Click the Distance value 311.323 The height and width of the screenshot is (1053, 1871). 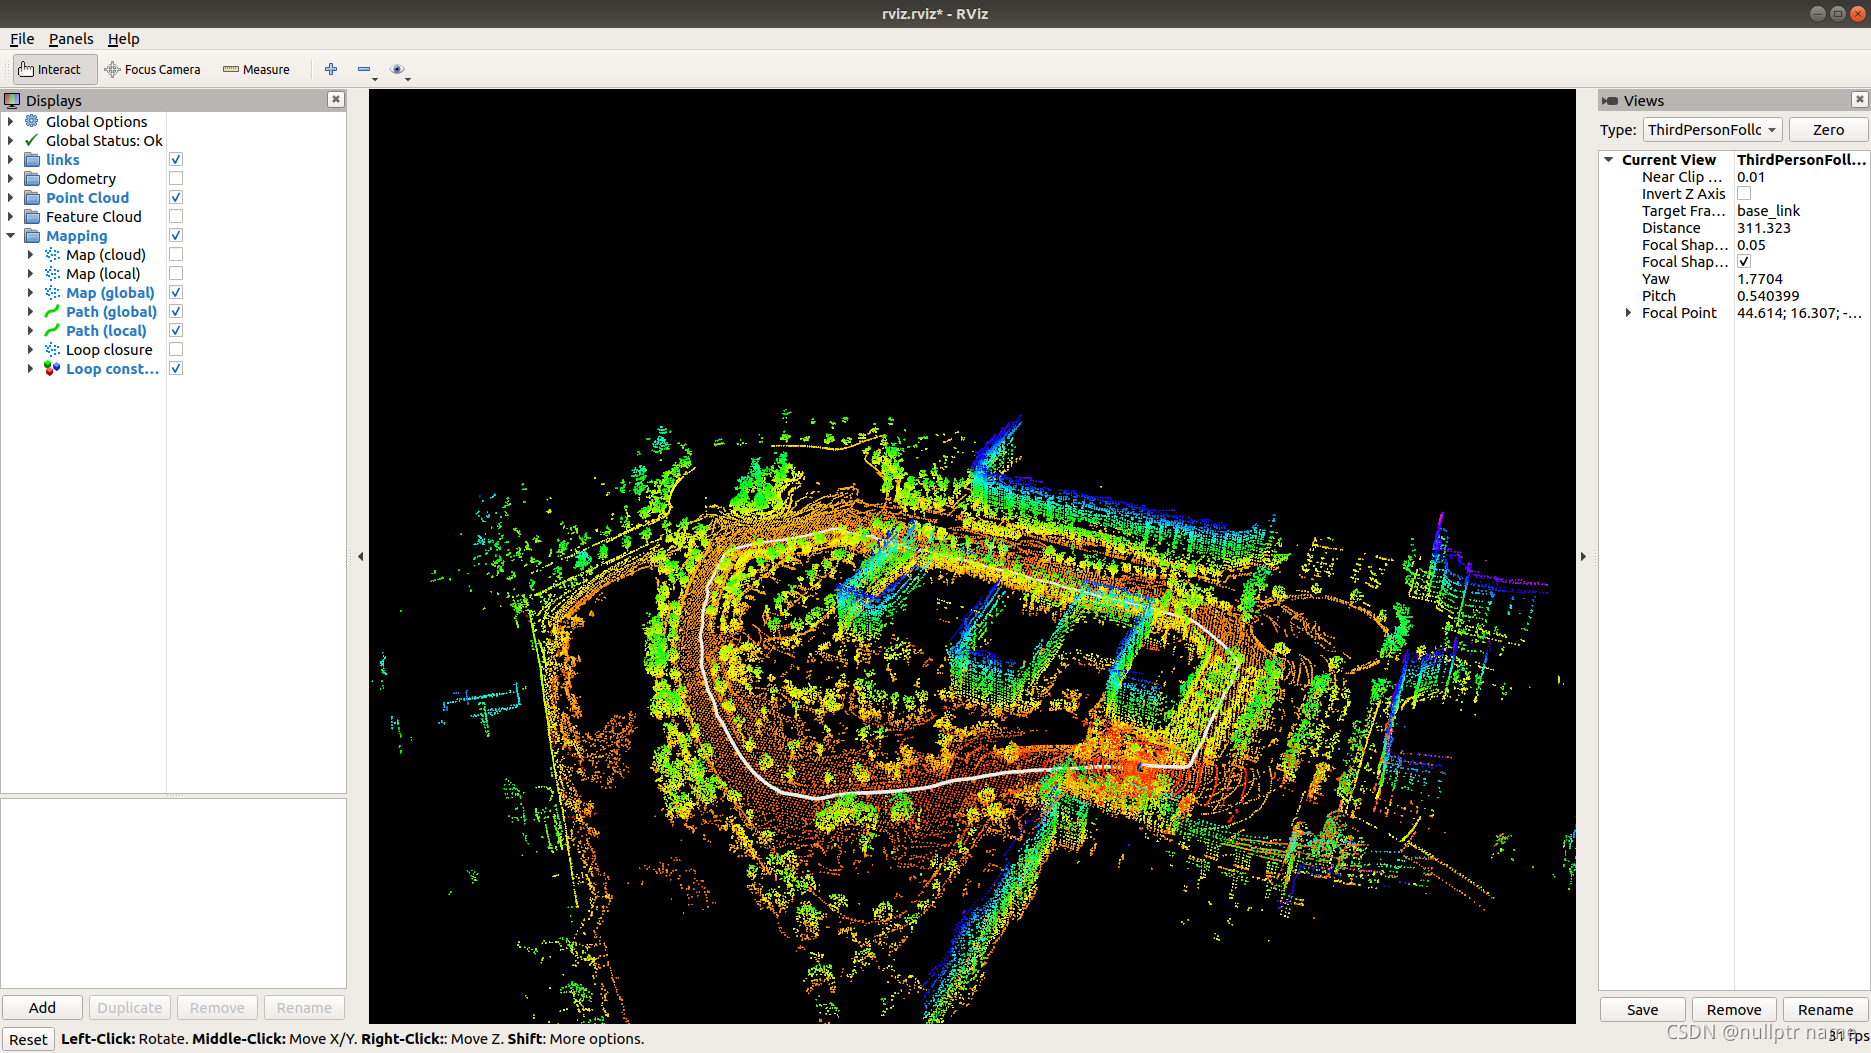click(1764, 227)
